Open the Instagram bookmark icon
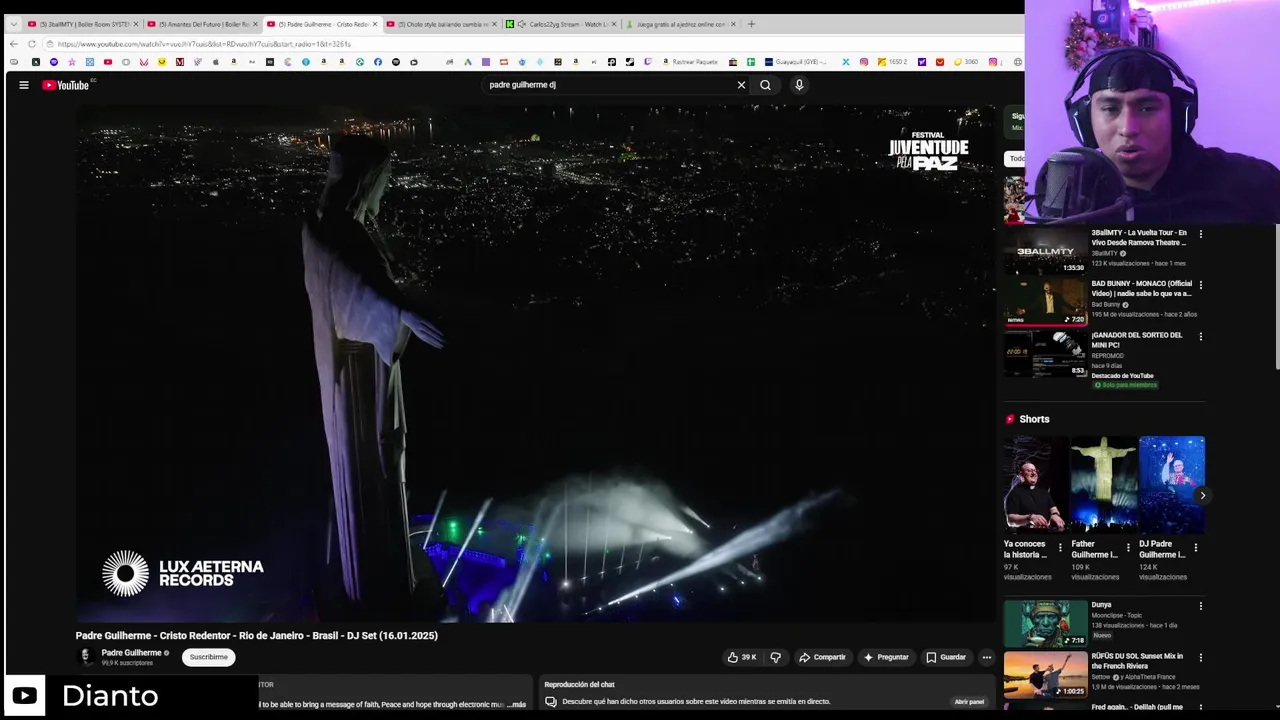Image resolution: width=1280 pixels, height=720 pixels. pos(864,62)
